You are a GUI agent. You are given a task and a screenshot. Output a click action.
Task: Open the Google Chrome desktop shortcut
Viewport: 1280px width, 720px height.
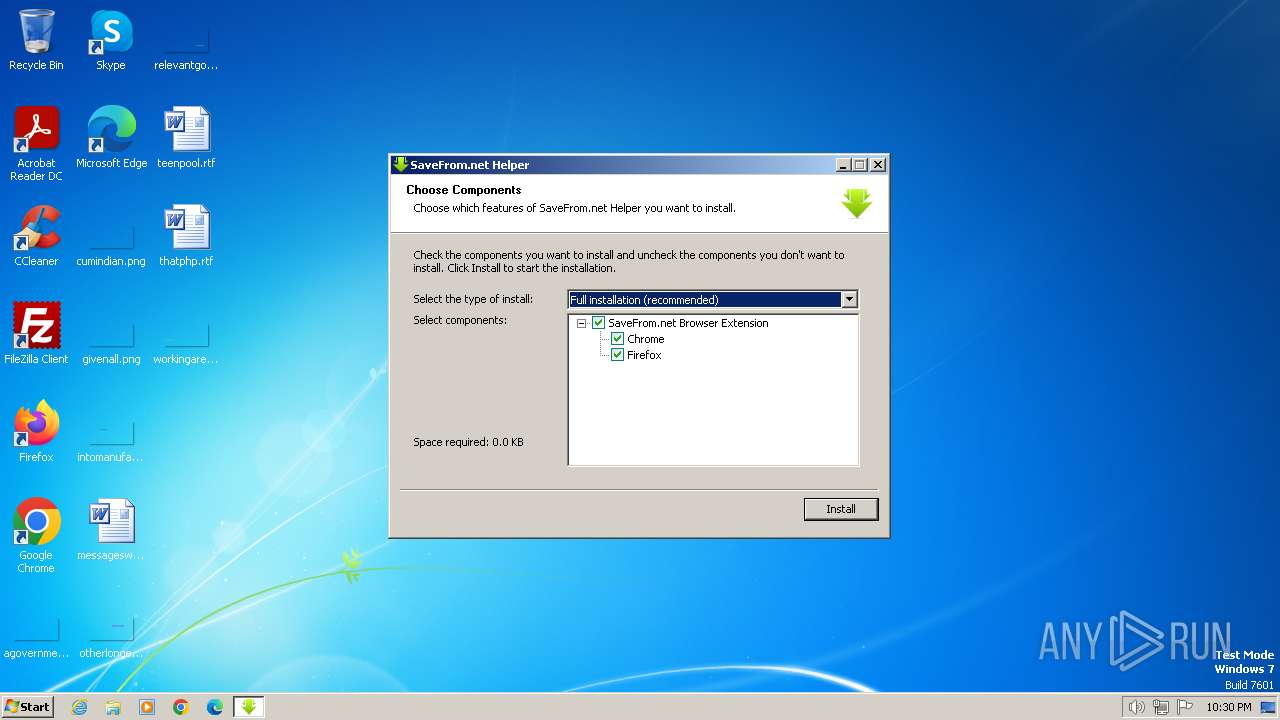point(36,536)
